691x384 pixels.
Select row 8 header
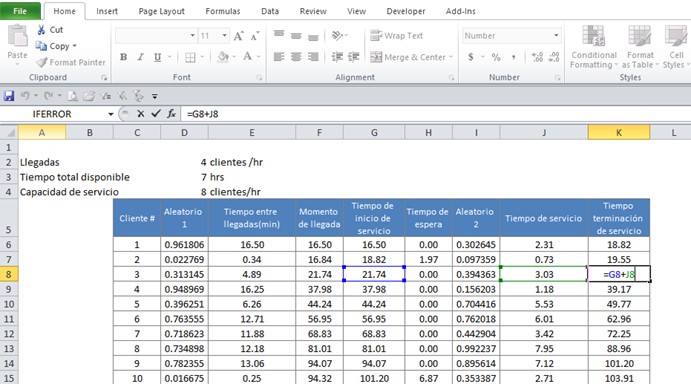[x=9, y=274]
